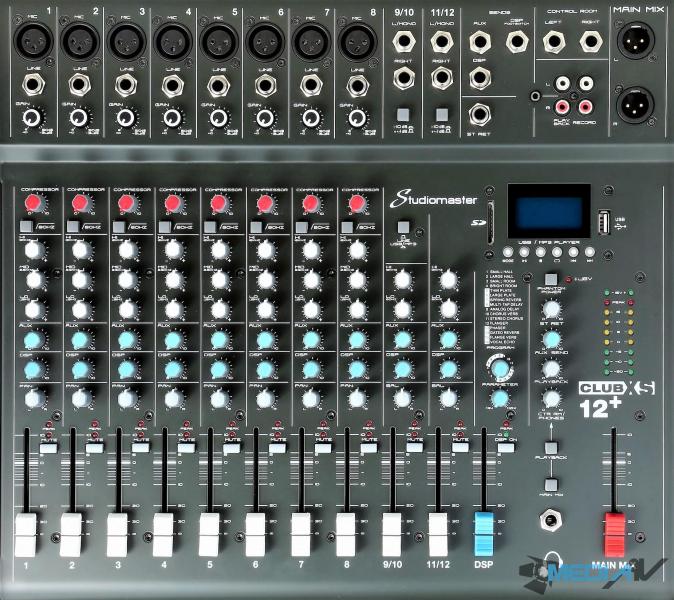The image size is (674, 600).
Task: Select the channel 8 LINE jack
Action: (x=358, y=86)
